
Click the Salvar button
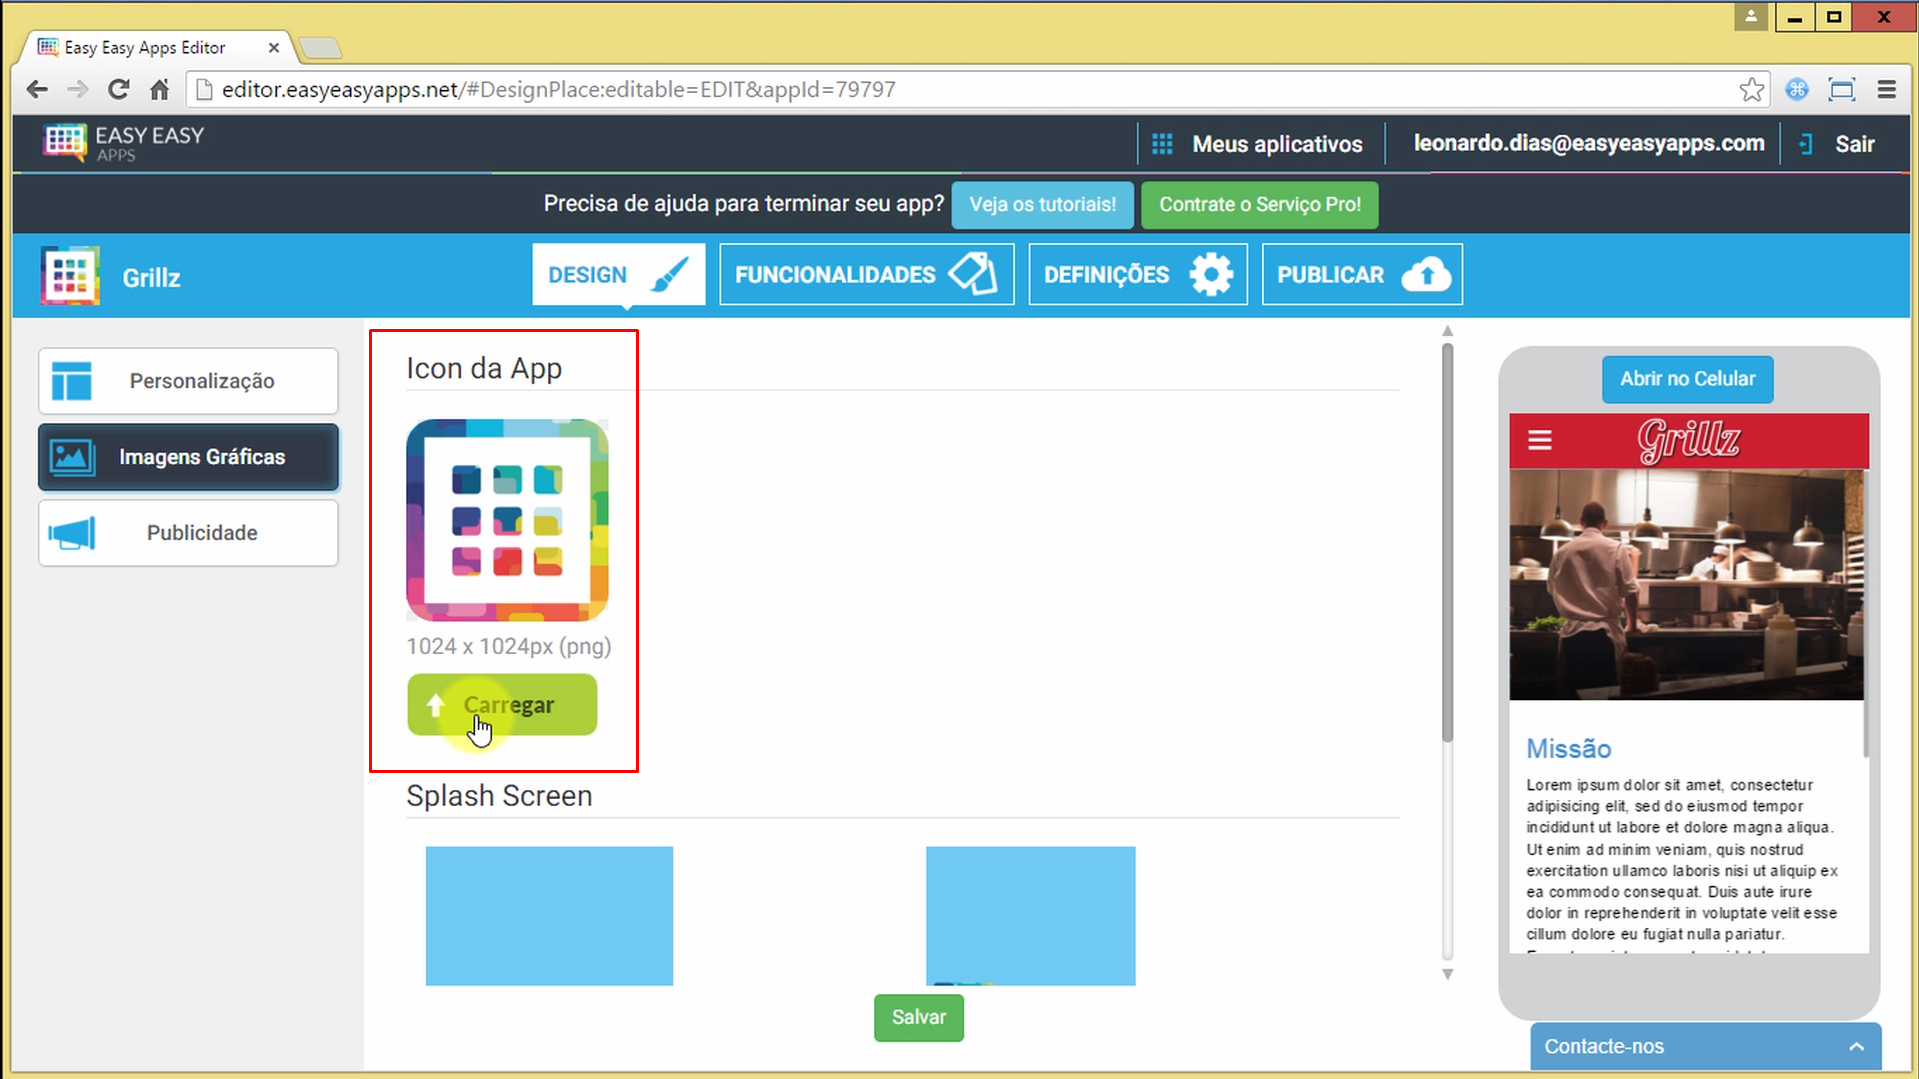pyautogui.click(x=917, y=1017)
